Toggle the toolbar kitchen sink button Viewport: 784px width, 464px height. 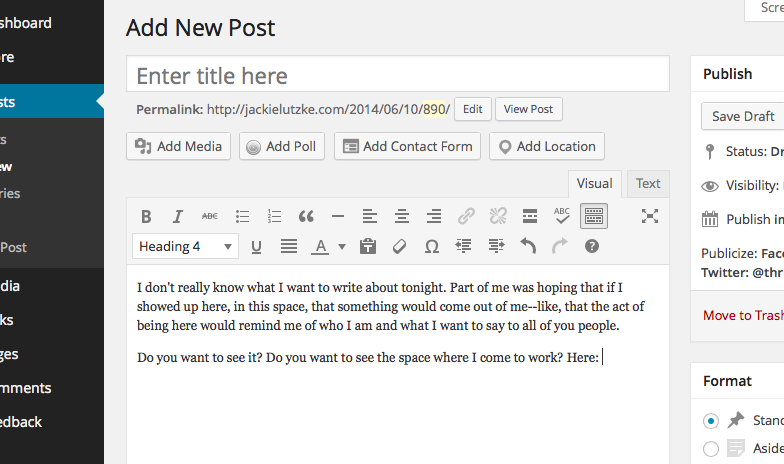tap(594, 216)
